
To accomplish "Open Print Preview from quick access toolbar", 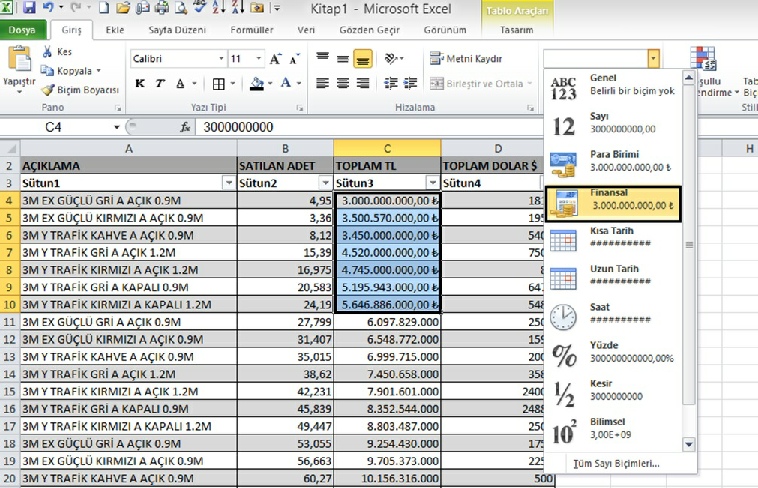I will 181,7.
